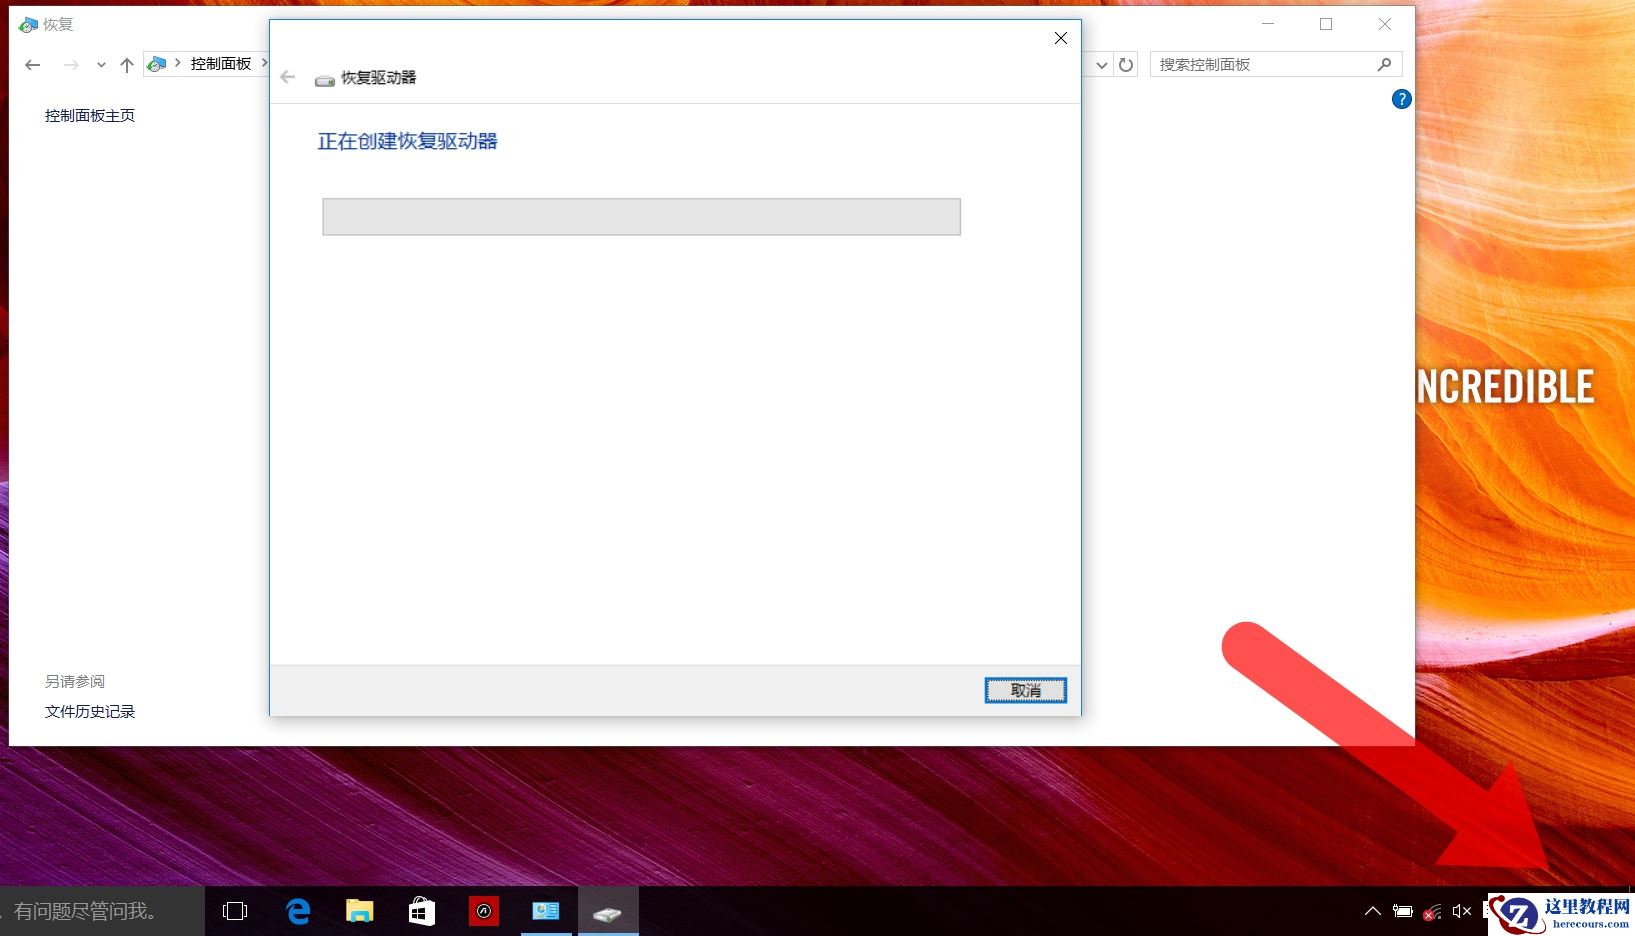The height and width of the screenshot is (936, 1635).
Task: Open File Explorer from the taskbar
Action: [359, 911]
